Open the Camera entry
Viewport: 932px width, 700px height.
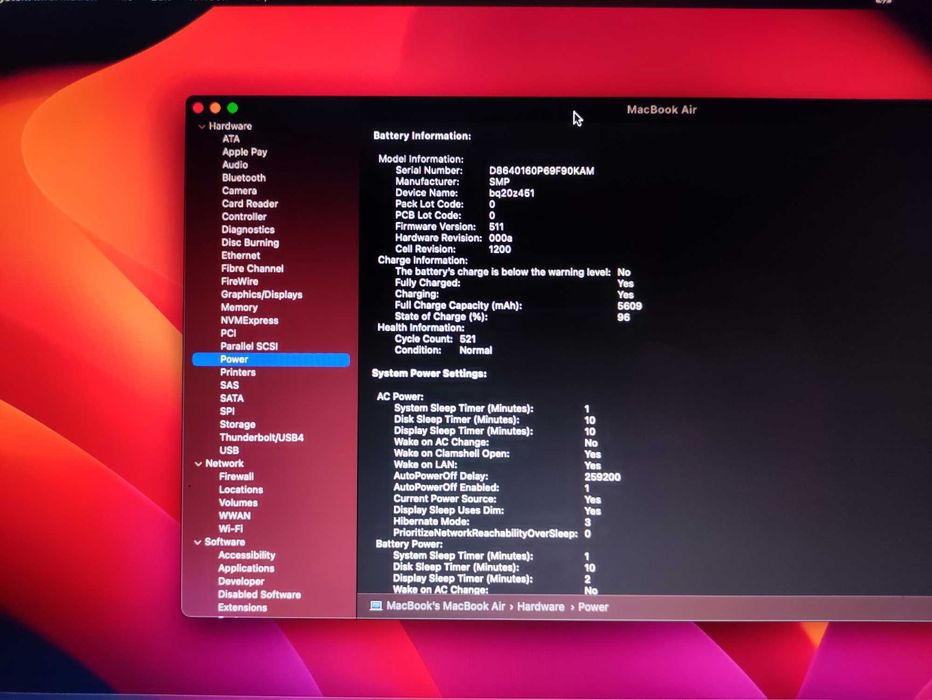click(x=239, y=191)
